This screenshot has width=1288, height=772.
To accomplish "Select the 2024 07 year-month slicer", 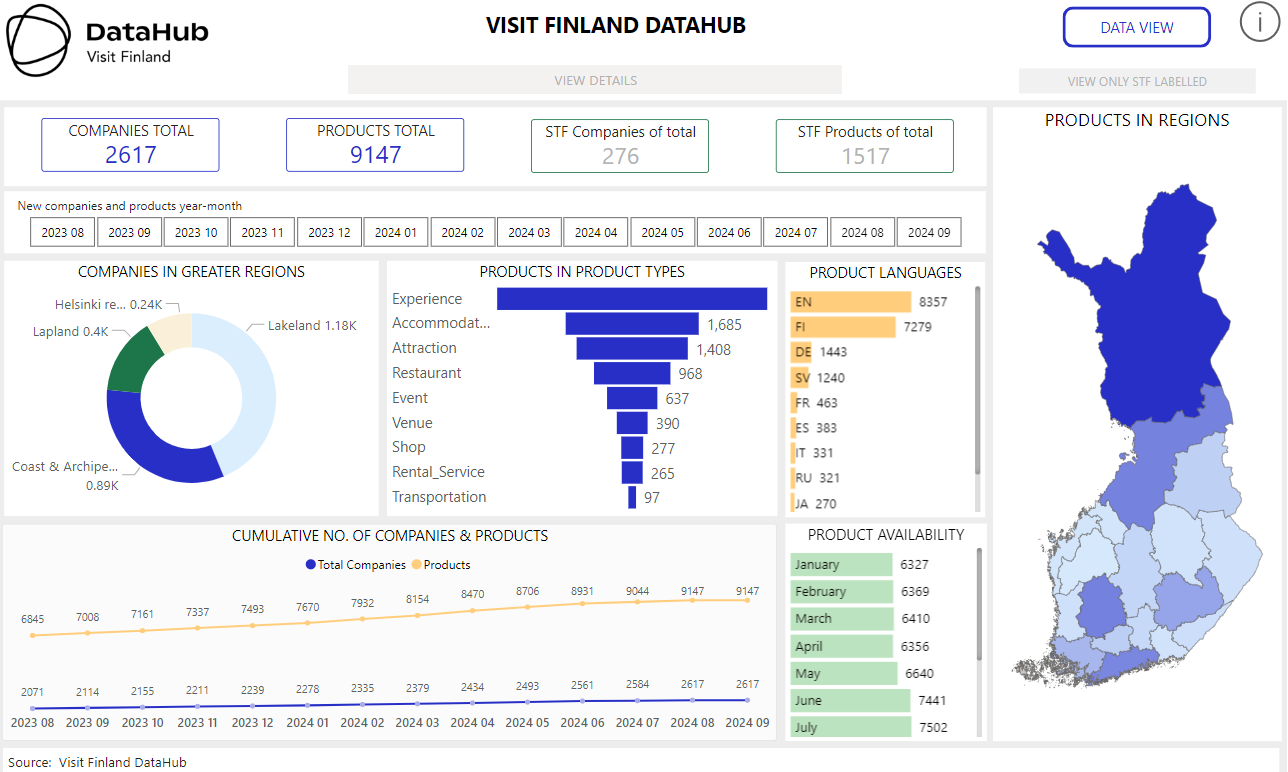I will pyautogui.click(x=796, y=232).
